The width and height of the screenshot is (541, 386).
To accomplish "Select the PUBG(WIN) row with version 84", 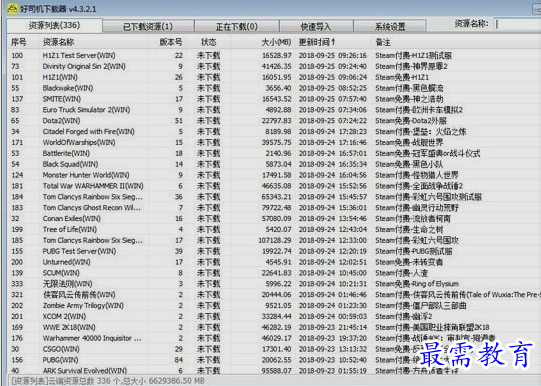I will [274, 359].
